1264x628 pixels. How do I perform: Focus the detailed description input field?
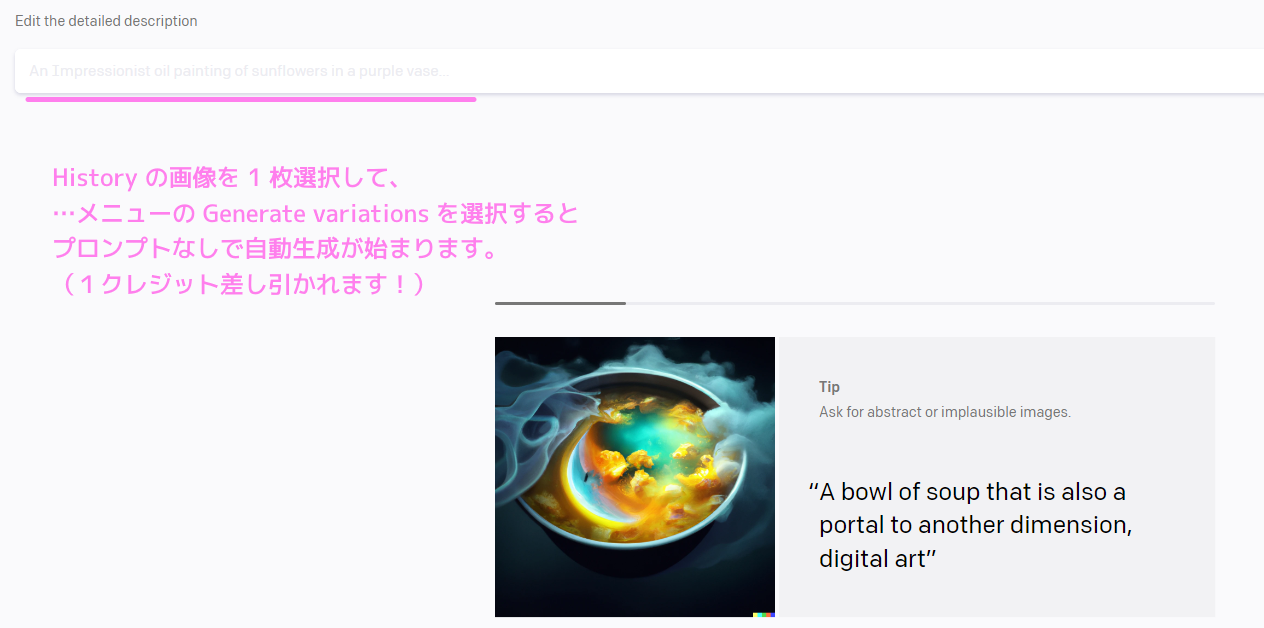(640, 71)
